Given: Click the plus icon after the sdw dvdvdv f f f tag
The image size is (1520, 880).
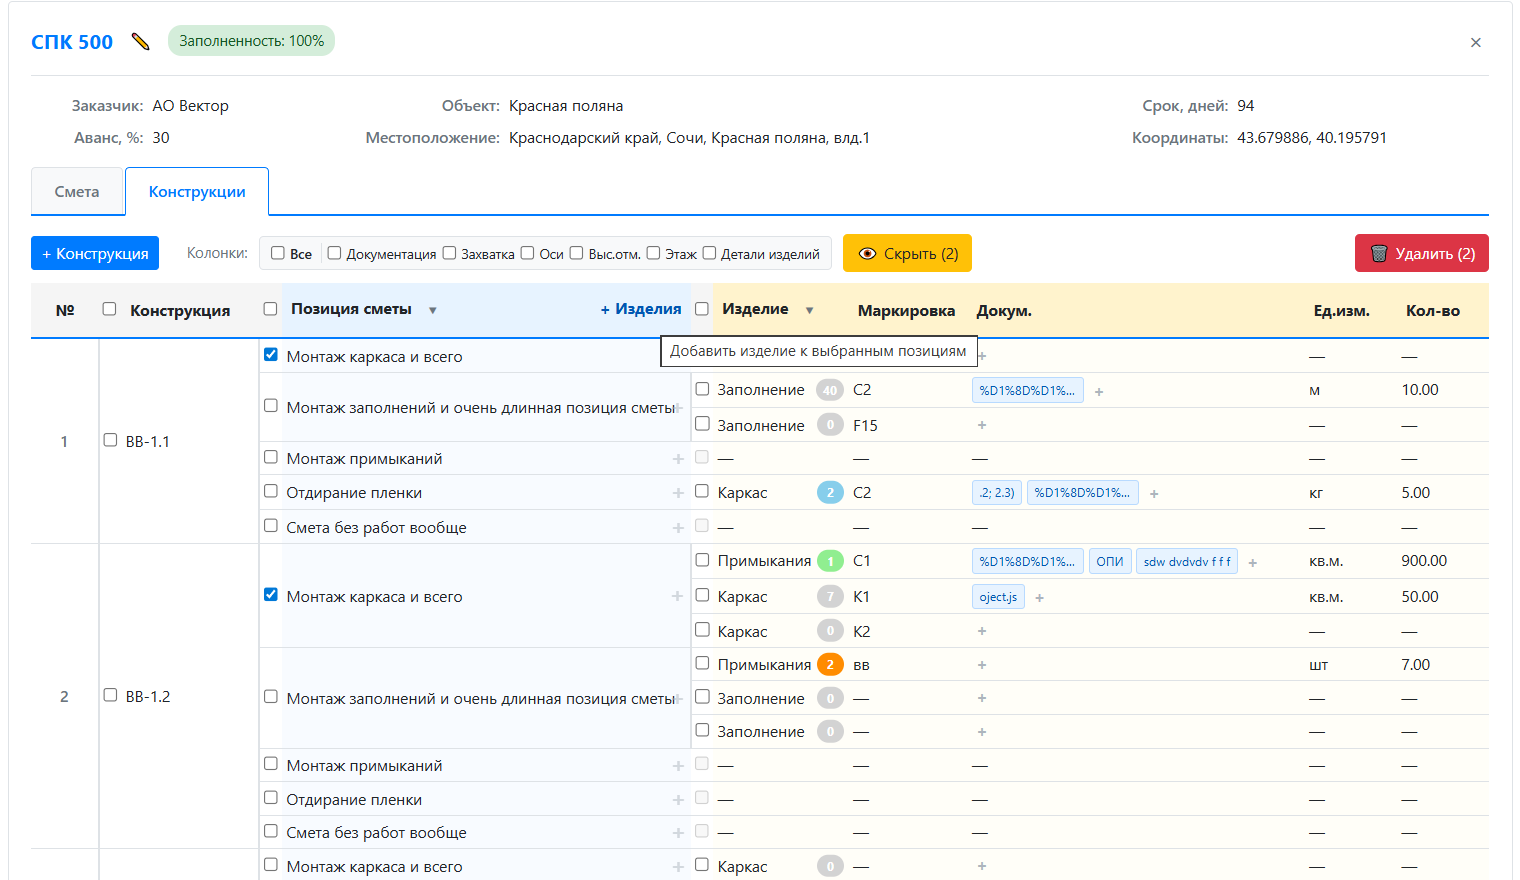Looking at the screenshot, I should [x=1252, y=563].
